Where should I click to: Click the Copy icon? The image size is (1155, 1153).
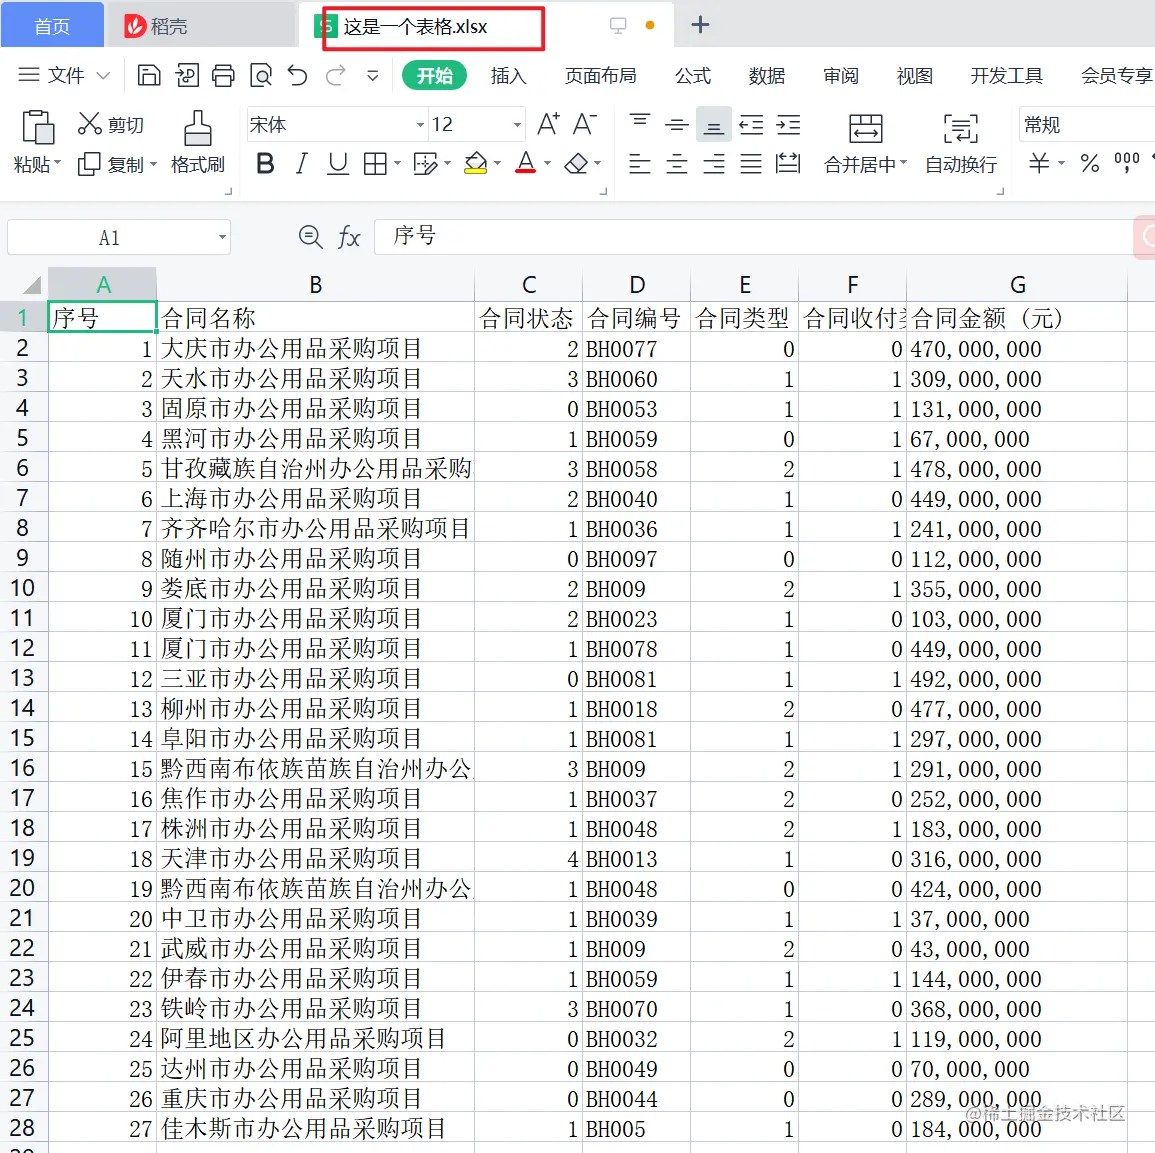[x=89, y=164]
